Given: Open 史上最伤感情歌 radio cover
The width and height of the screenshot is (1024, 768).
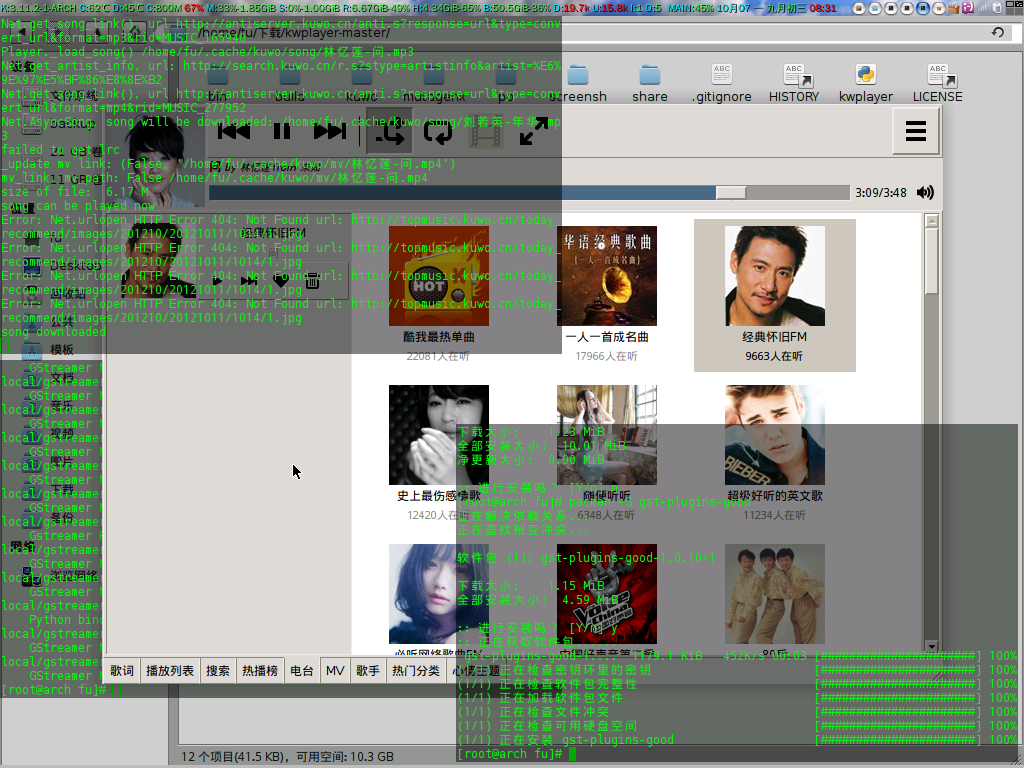Looking at the screenshot, I should (439, 435).
